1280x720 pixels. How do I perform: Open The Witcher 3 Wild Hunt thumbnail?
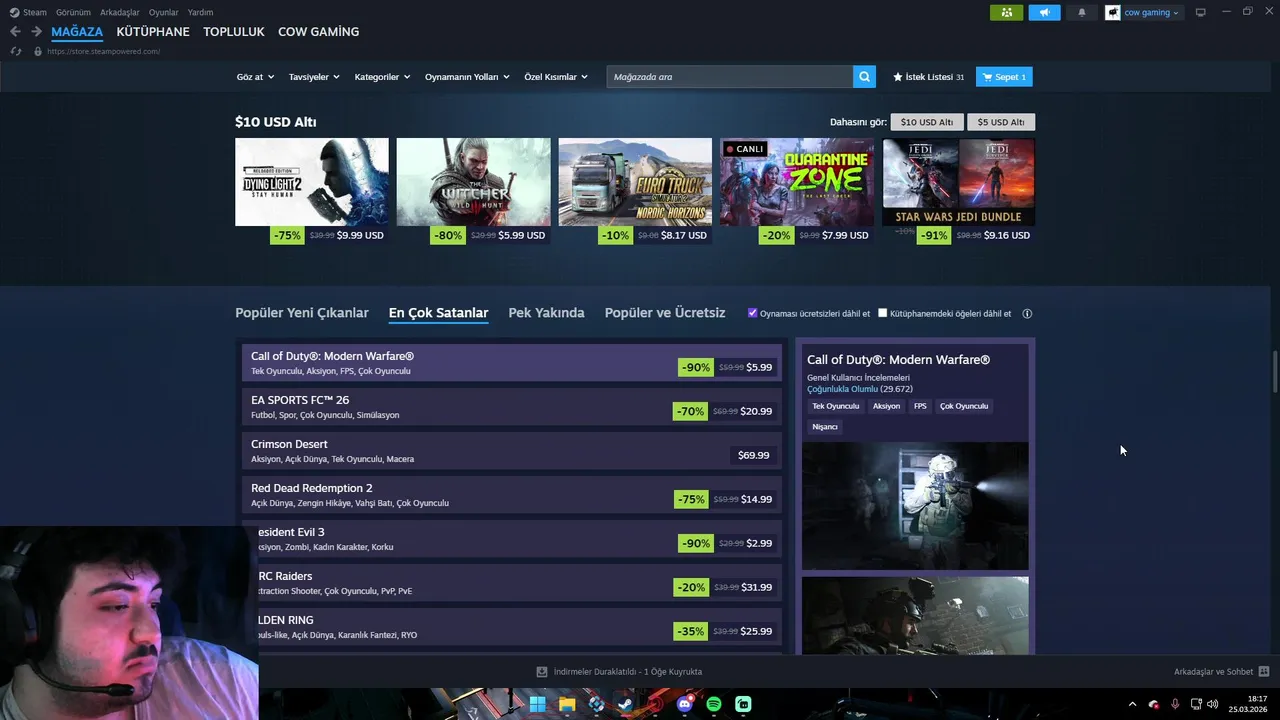[x=473, y=182]
